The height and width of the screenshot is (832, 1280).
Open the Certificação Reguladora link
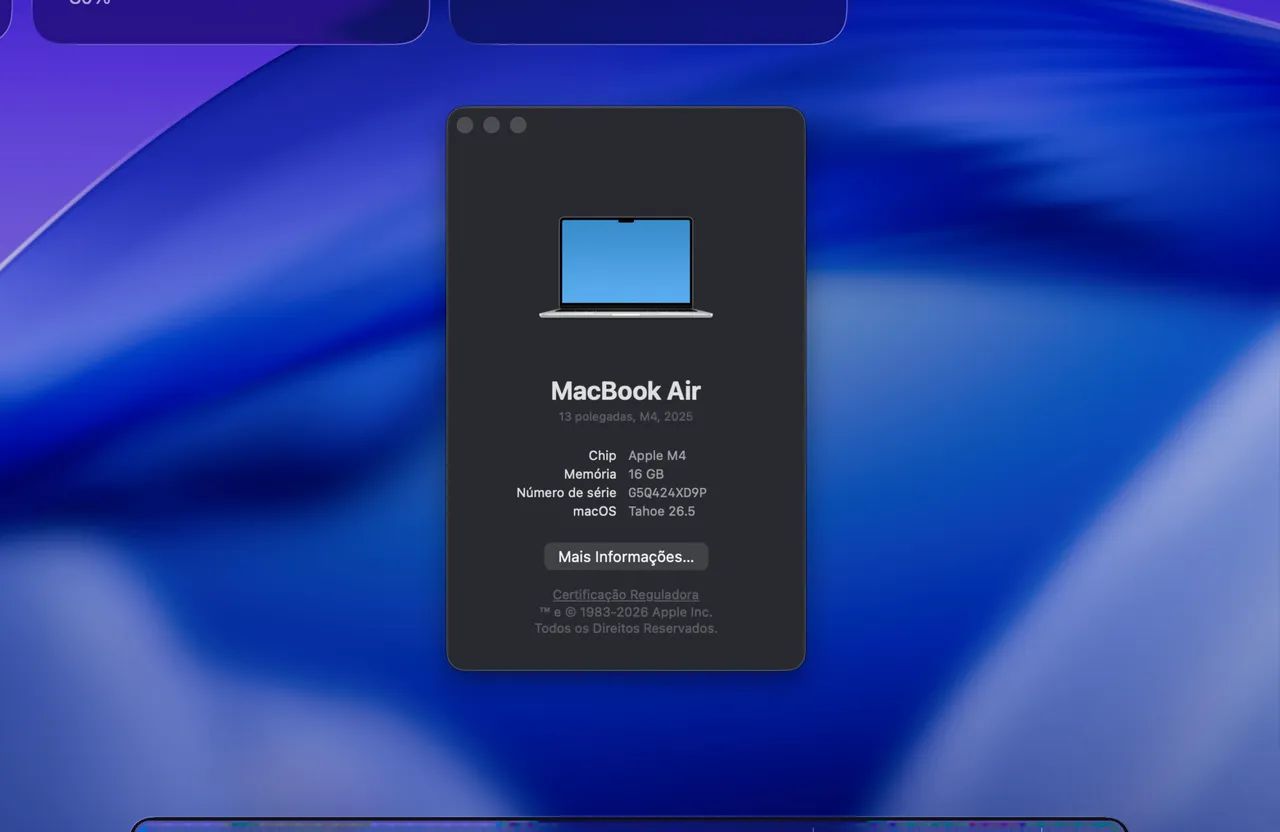626,595
